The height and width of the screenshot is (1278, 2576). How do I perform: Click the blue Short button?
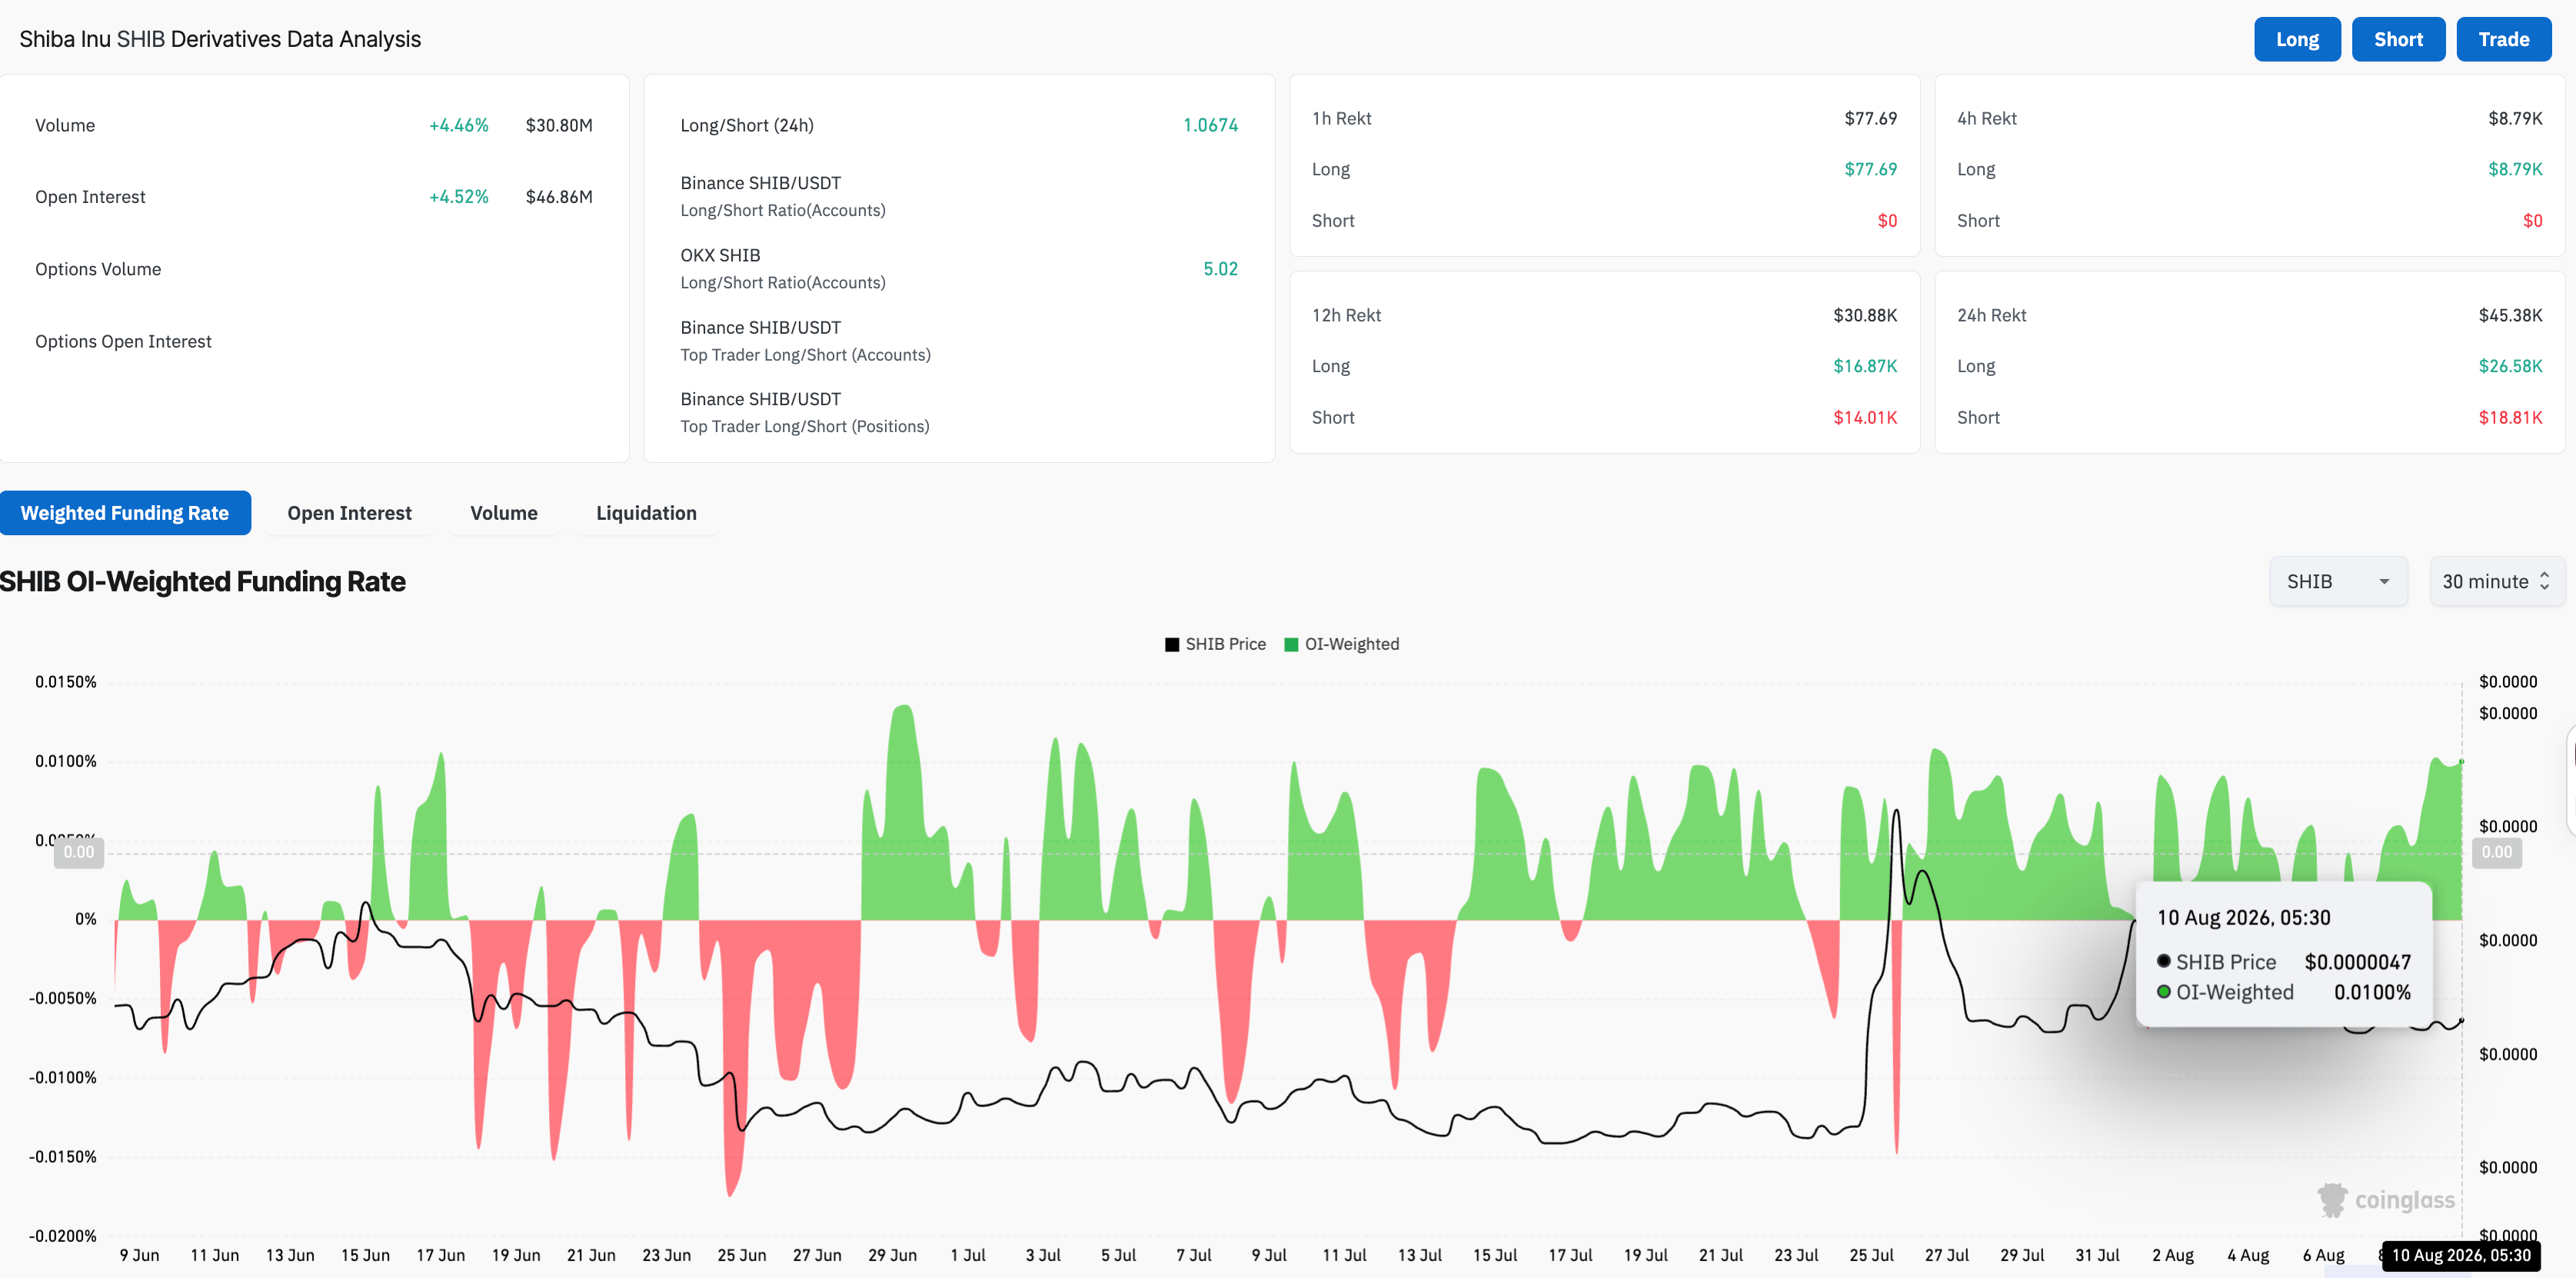(2398, 39)
